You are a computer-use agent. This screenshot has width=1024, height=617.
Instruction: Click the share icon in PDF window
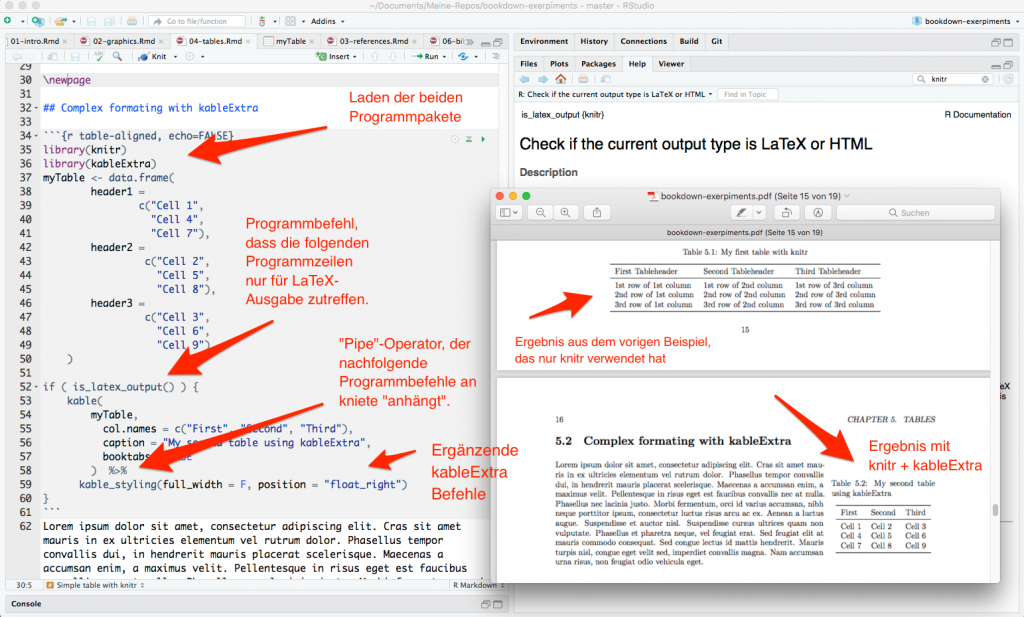click(597, 213)
